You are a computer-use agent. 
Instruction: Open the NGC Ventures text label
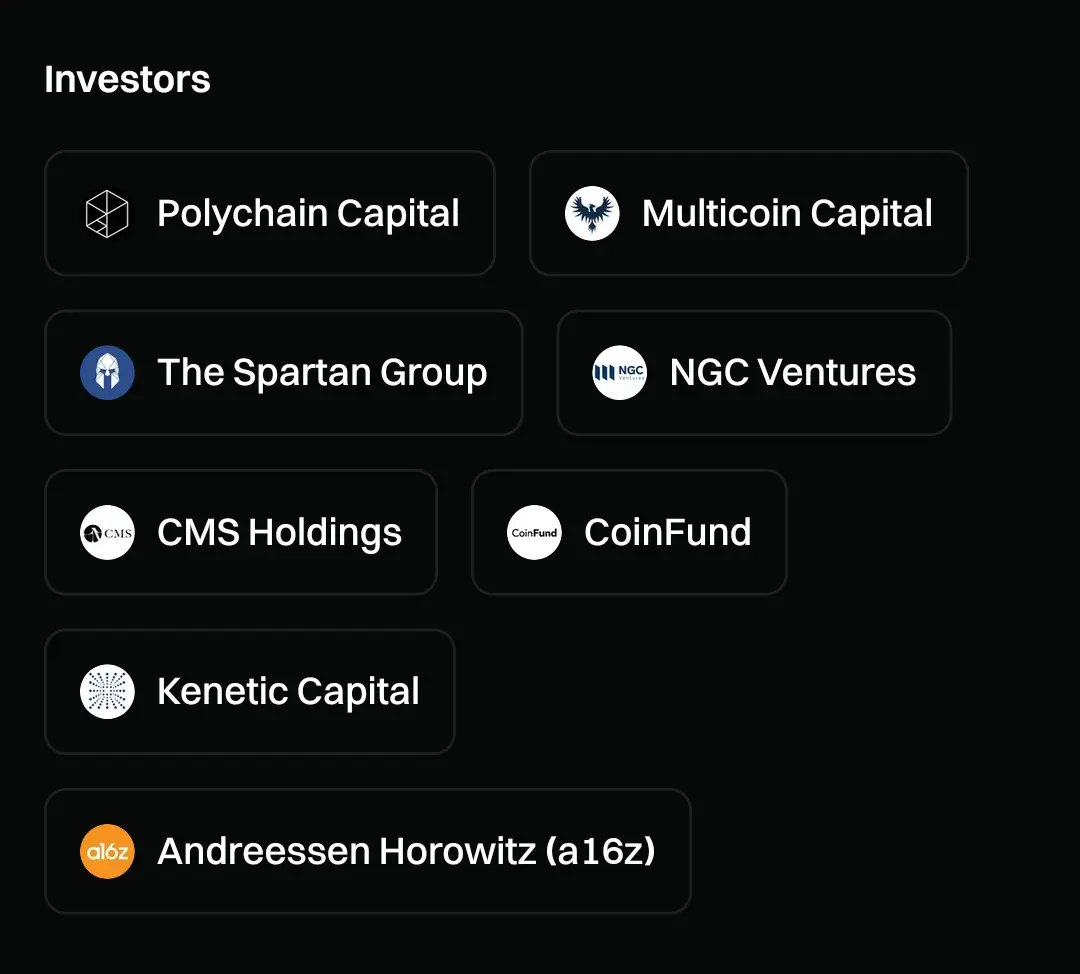coord(792,373)
